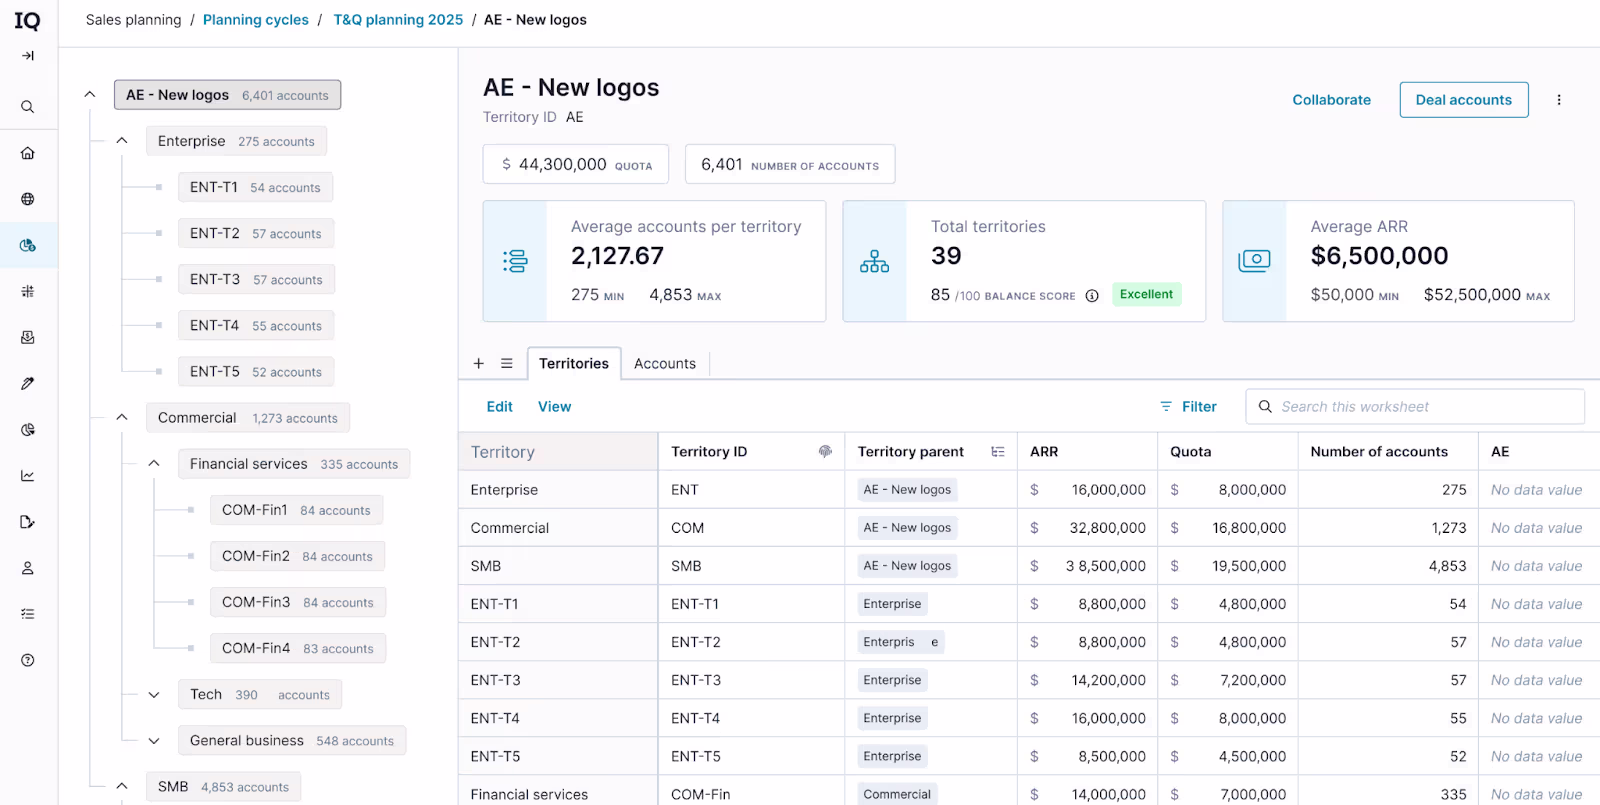This screenshot has height=805, width=1600.
Task: Open the globe icon in the sidebar
Action: pyautogui.click(x=28, y=199)
